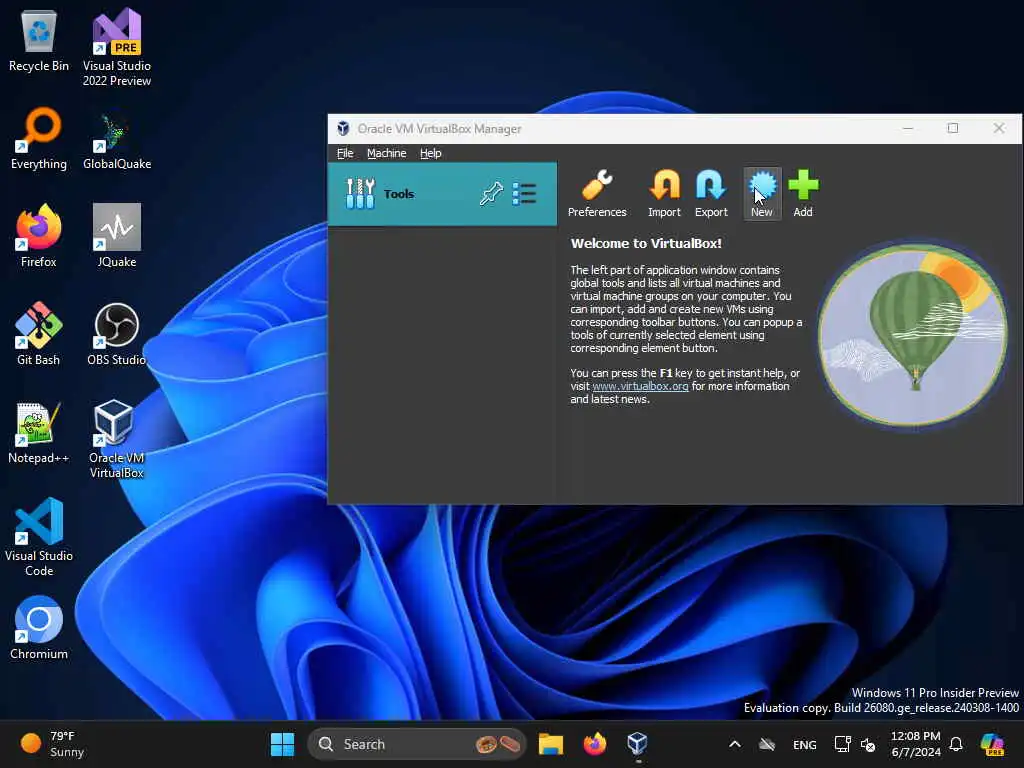Image resolution: width=1024 pixels, height=768 pixels.
Task: Select the GlobalQuake desktop shortcut
Action: tap(117, 139)
